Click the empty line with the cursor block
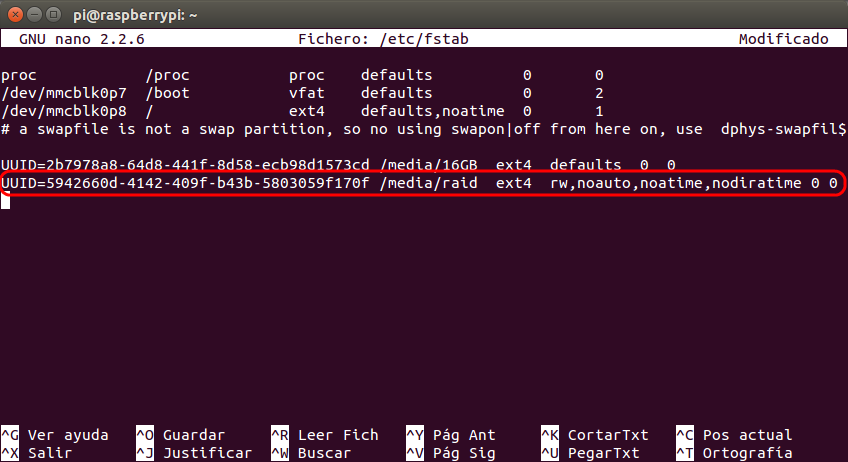This screenshot has width=848, height=462. tap(424, 201)
